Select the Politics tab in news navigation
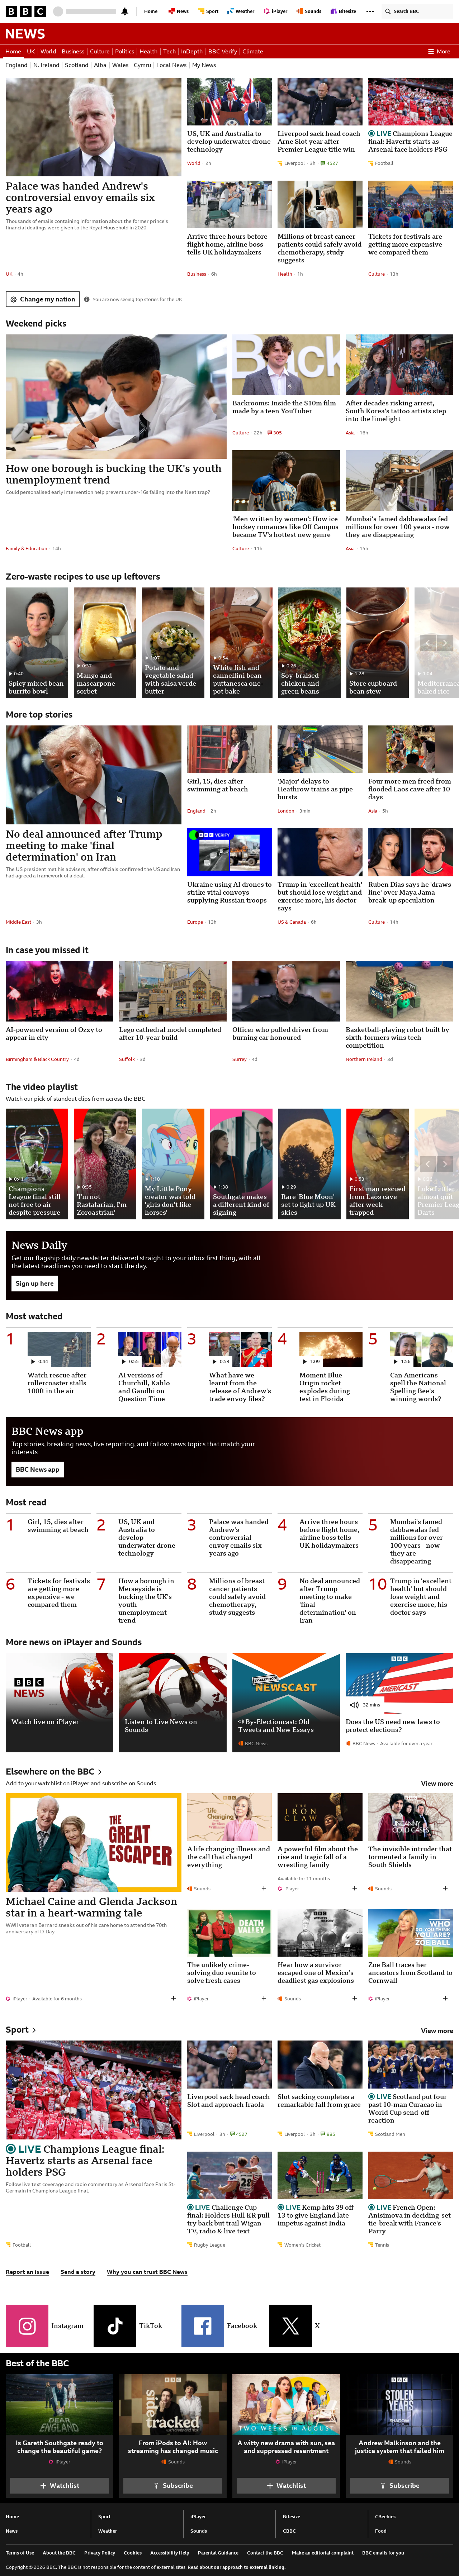Viewport: 459px width, 2576px height. click(124, 51)
